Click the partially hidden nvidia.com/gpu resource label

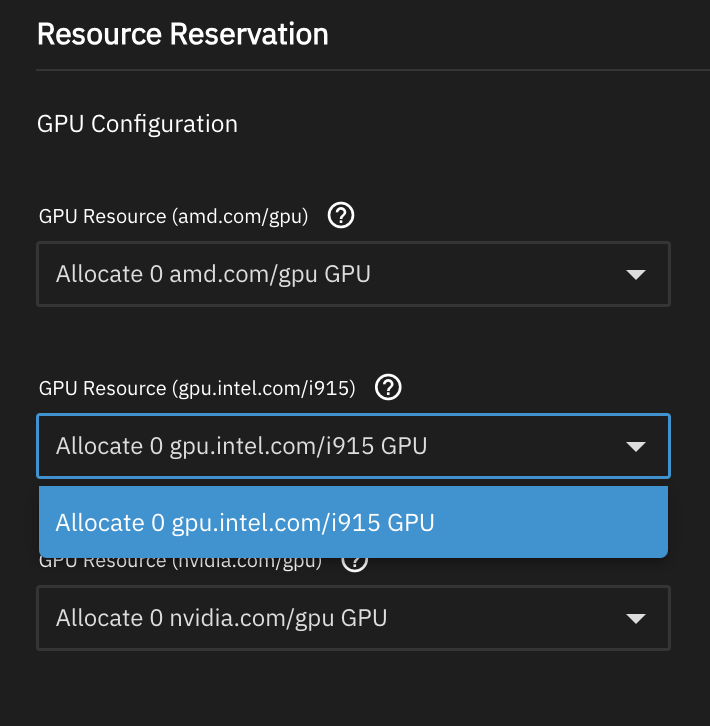coord(180,563)
